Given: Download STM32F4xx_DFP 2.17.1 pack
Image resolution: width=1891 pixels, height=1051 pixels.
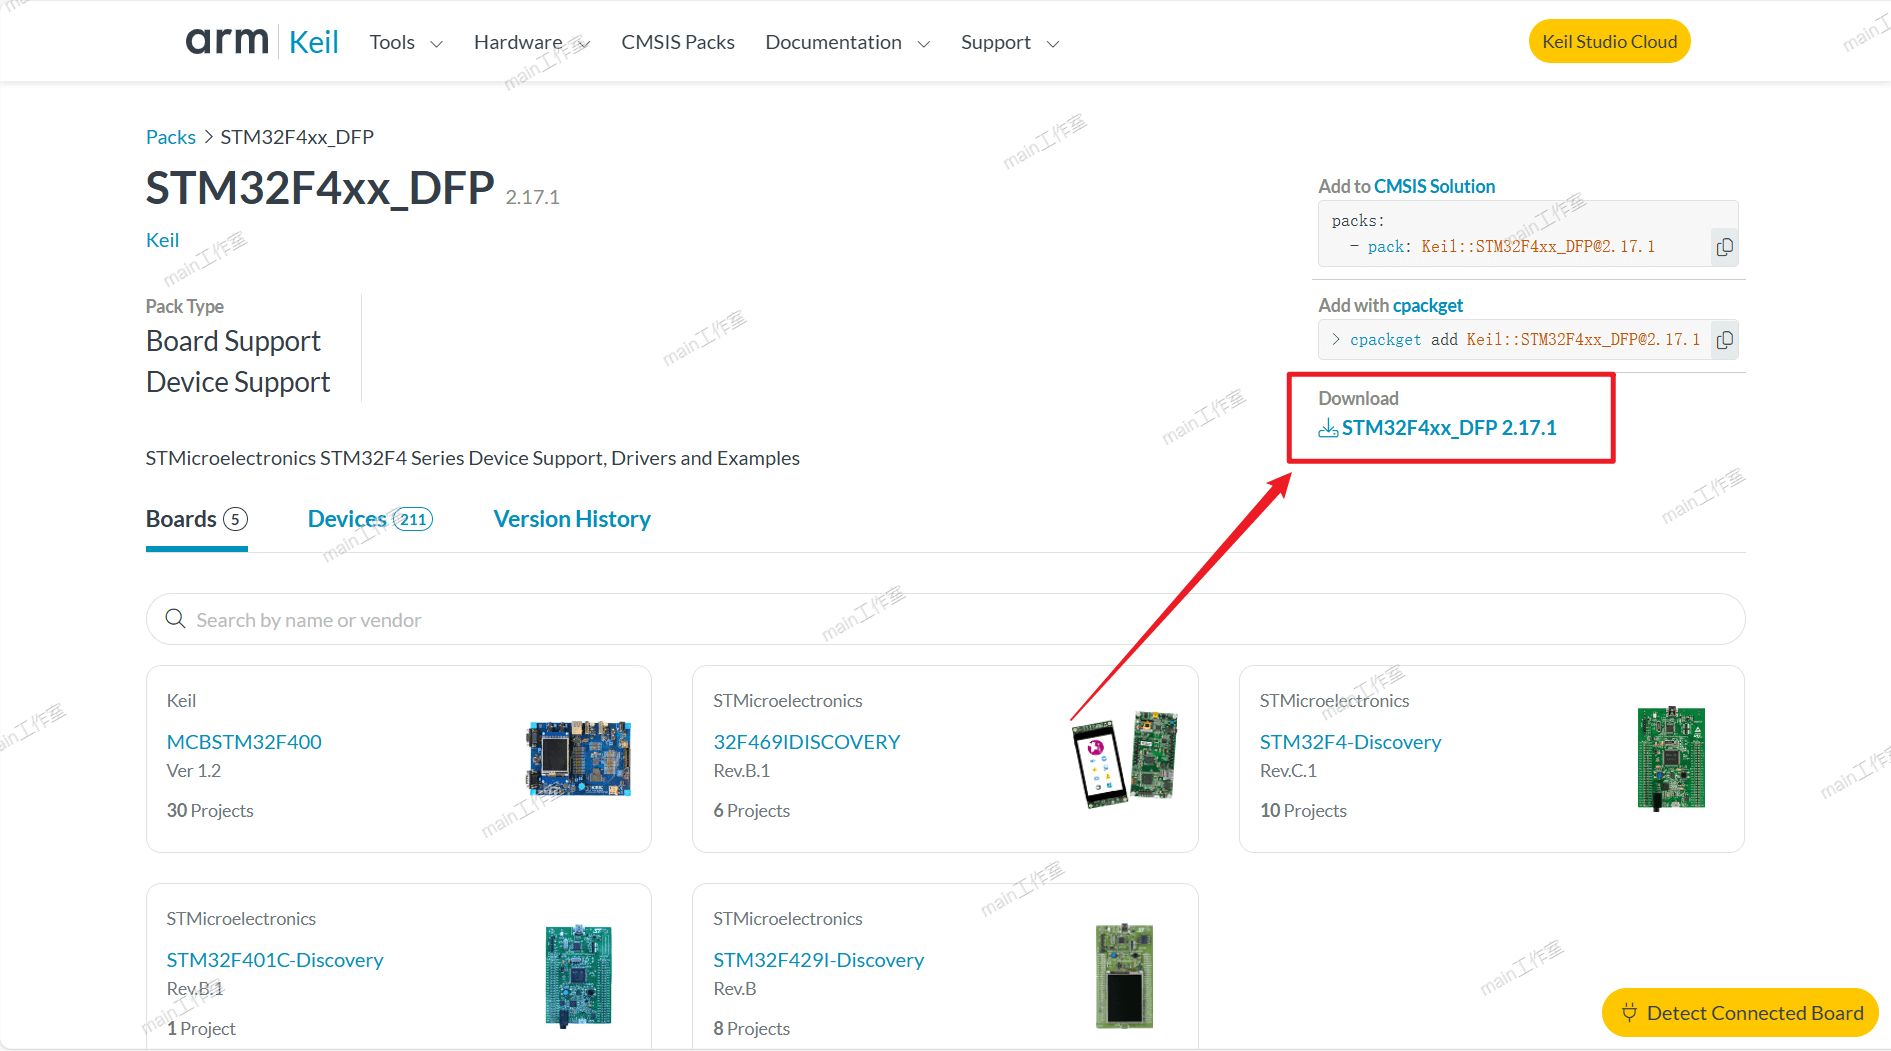Looking at the screenshot, I should pos(1449,428).
